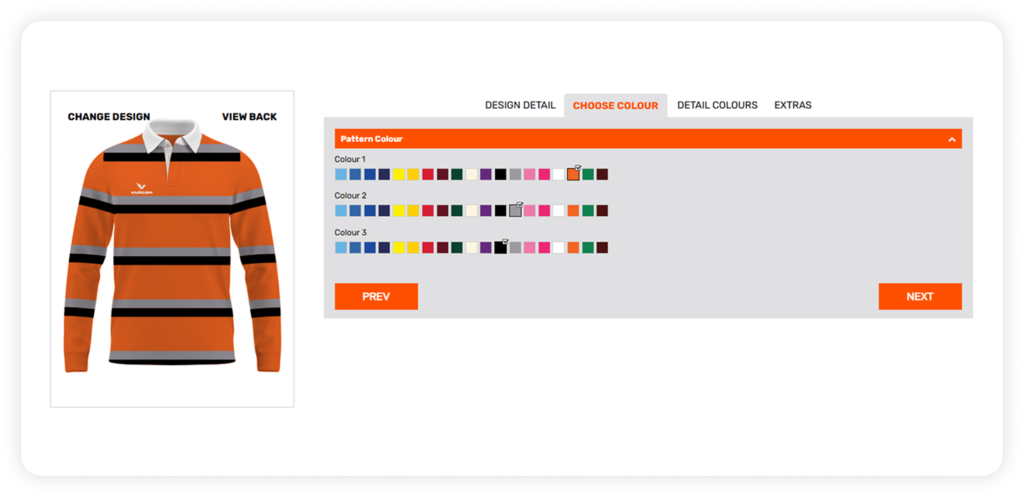Choose white swatch in Colour 2 row
Viewport: 1024px width, 497px height.
click(x=558, y=211)
